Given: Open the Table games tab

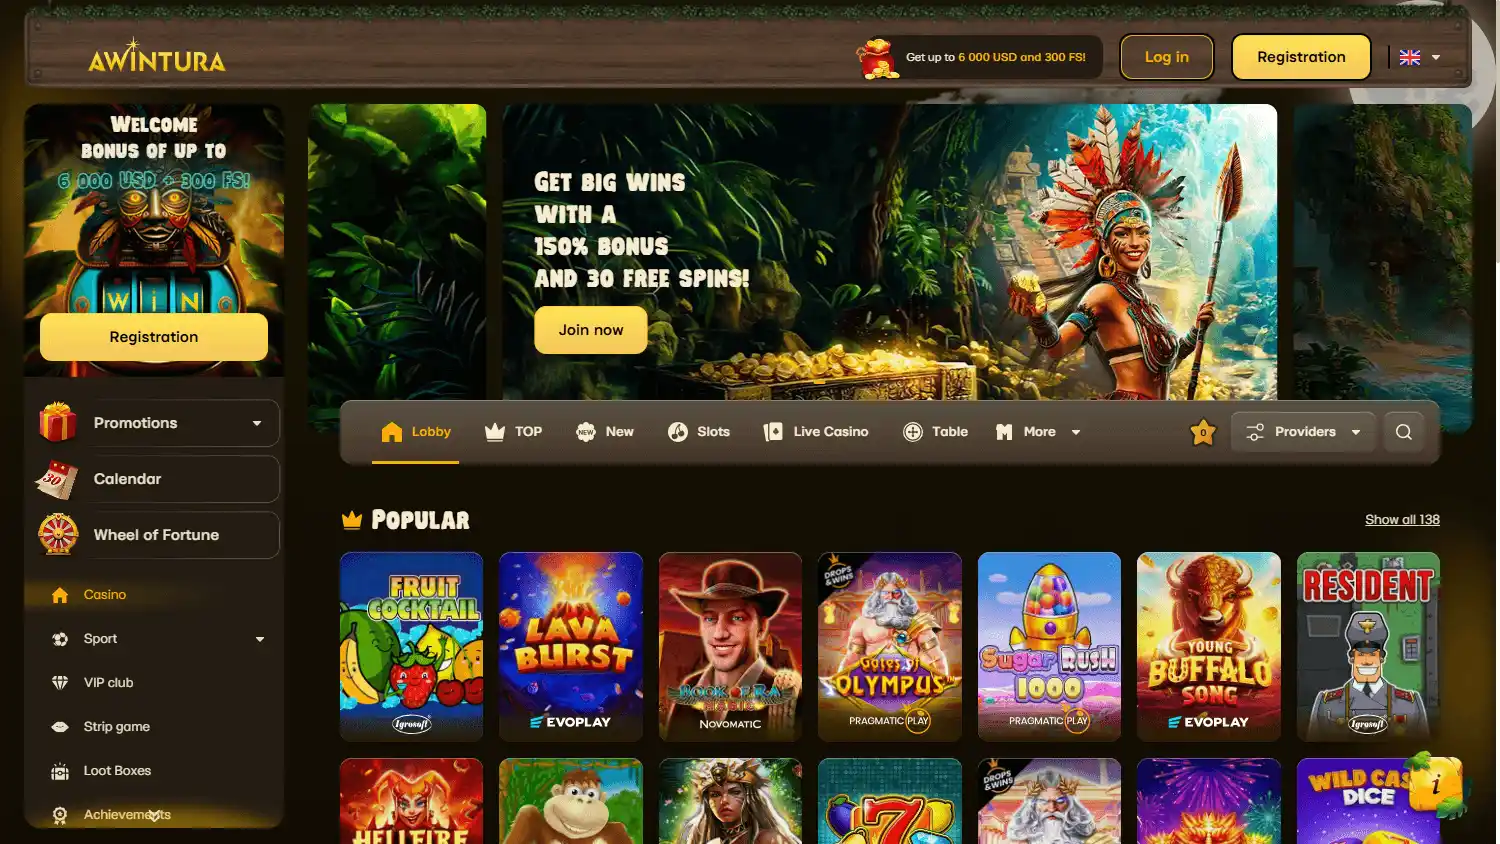Looking at the screenshot, I should pyautogui.click(x=936, y=432).
